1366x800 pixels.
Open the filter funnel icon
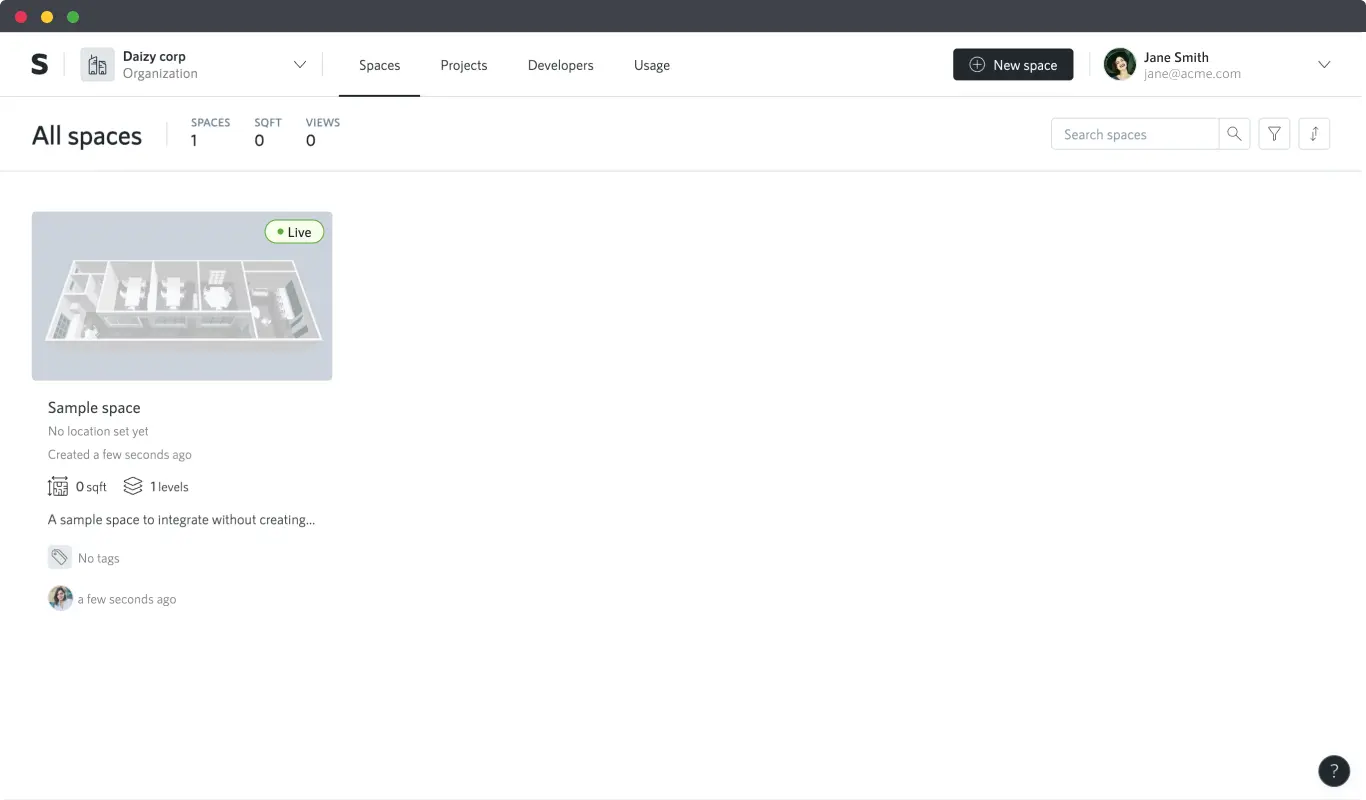(x=1274, y=134)
